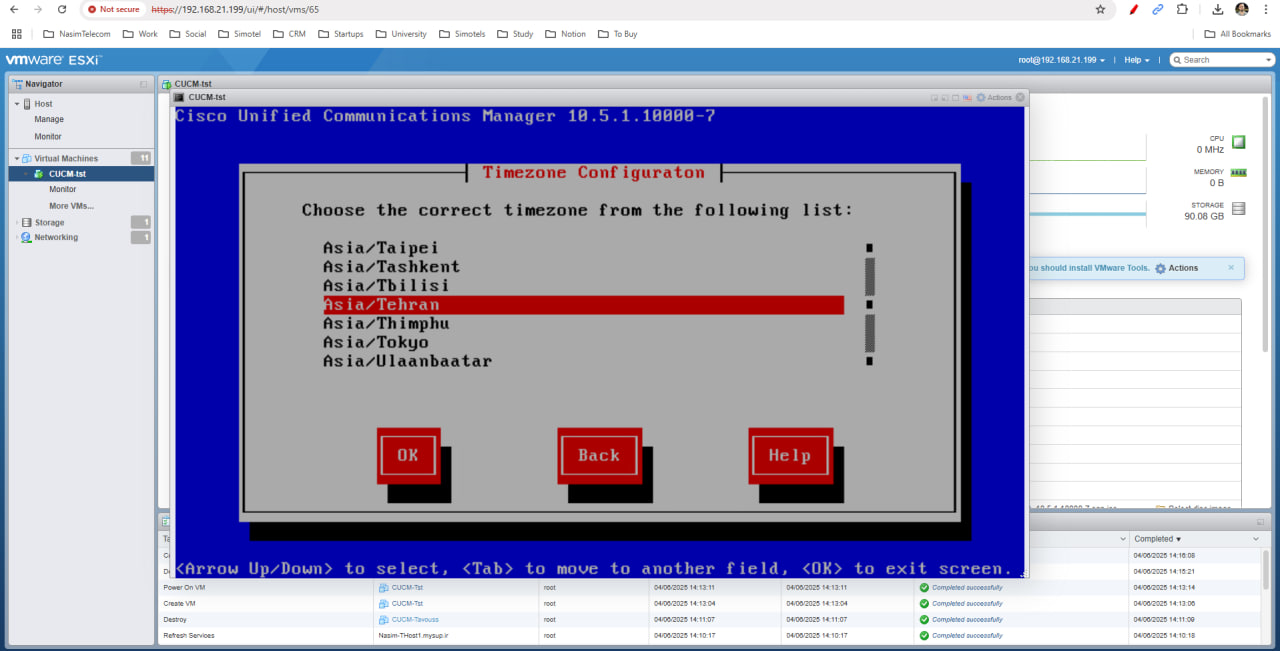Expand the Storage tree node arrow
1280x651 pixels.
[17, 222]
